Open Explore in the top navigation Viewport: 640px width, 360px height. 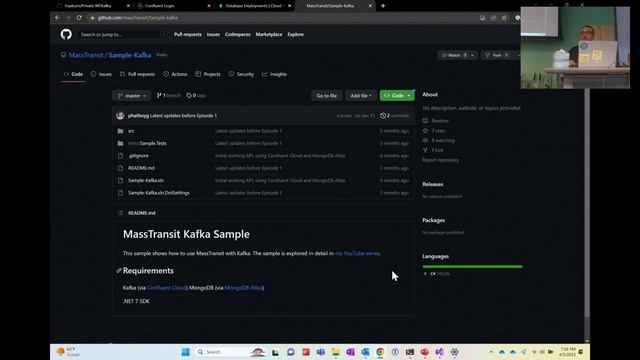tap(296, 35)
